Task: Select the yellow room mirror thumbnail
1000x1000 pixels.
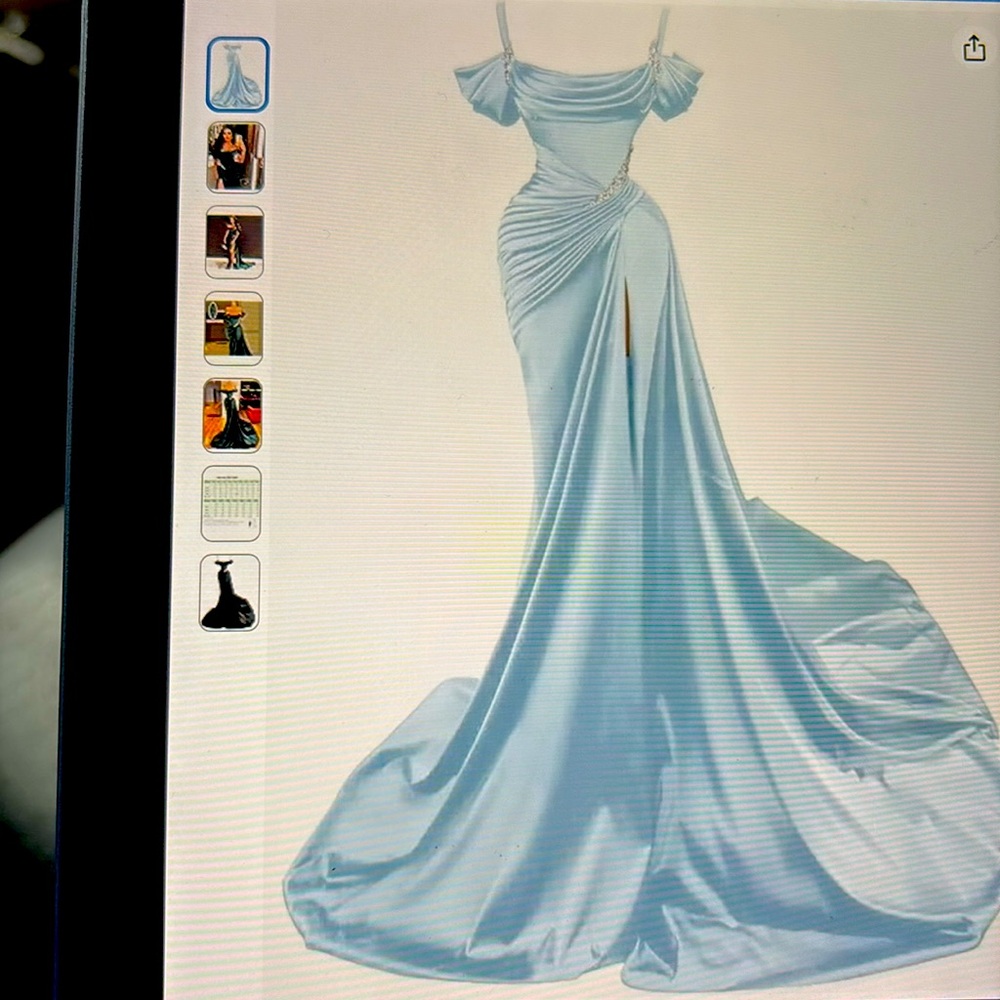Action: coord(233,328)
